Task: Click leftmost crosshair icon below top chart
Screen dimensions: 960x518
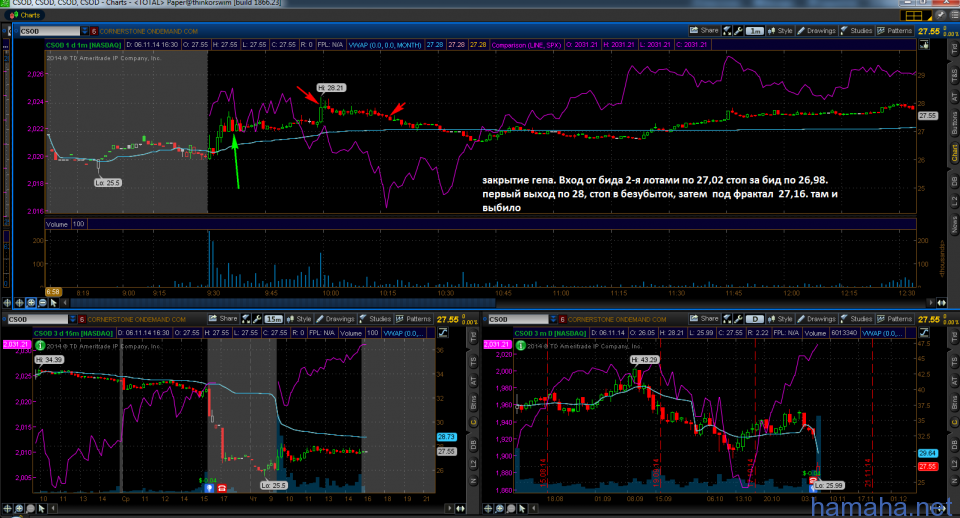Action: click(x=7, y=302)
